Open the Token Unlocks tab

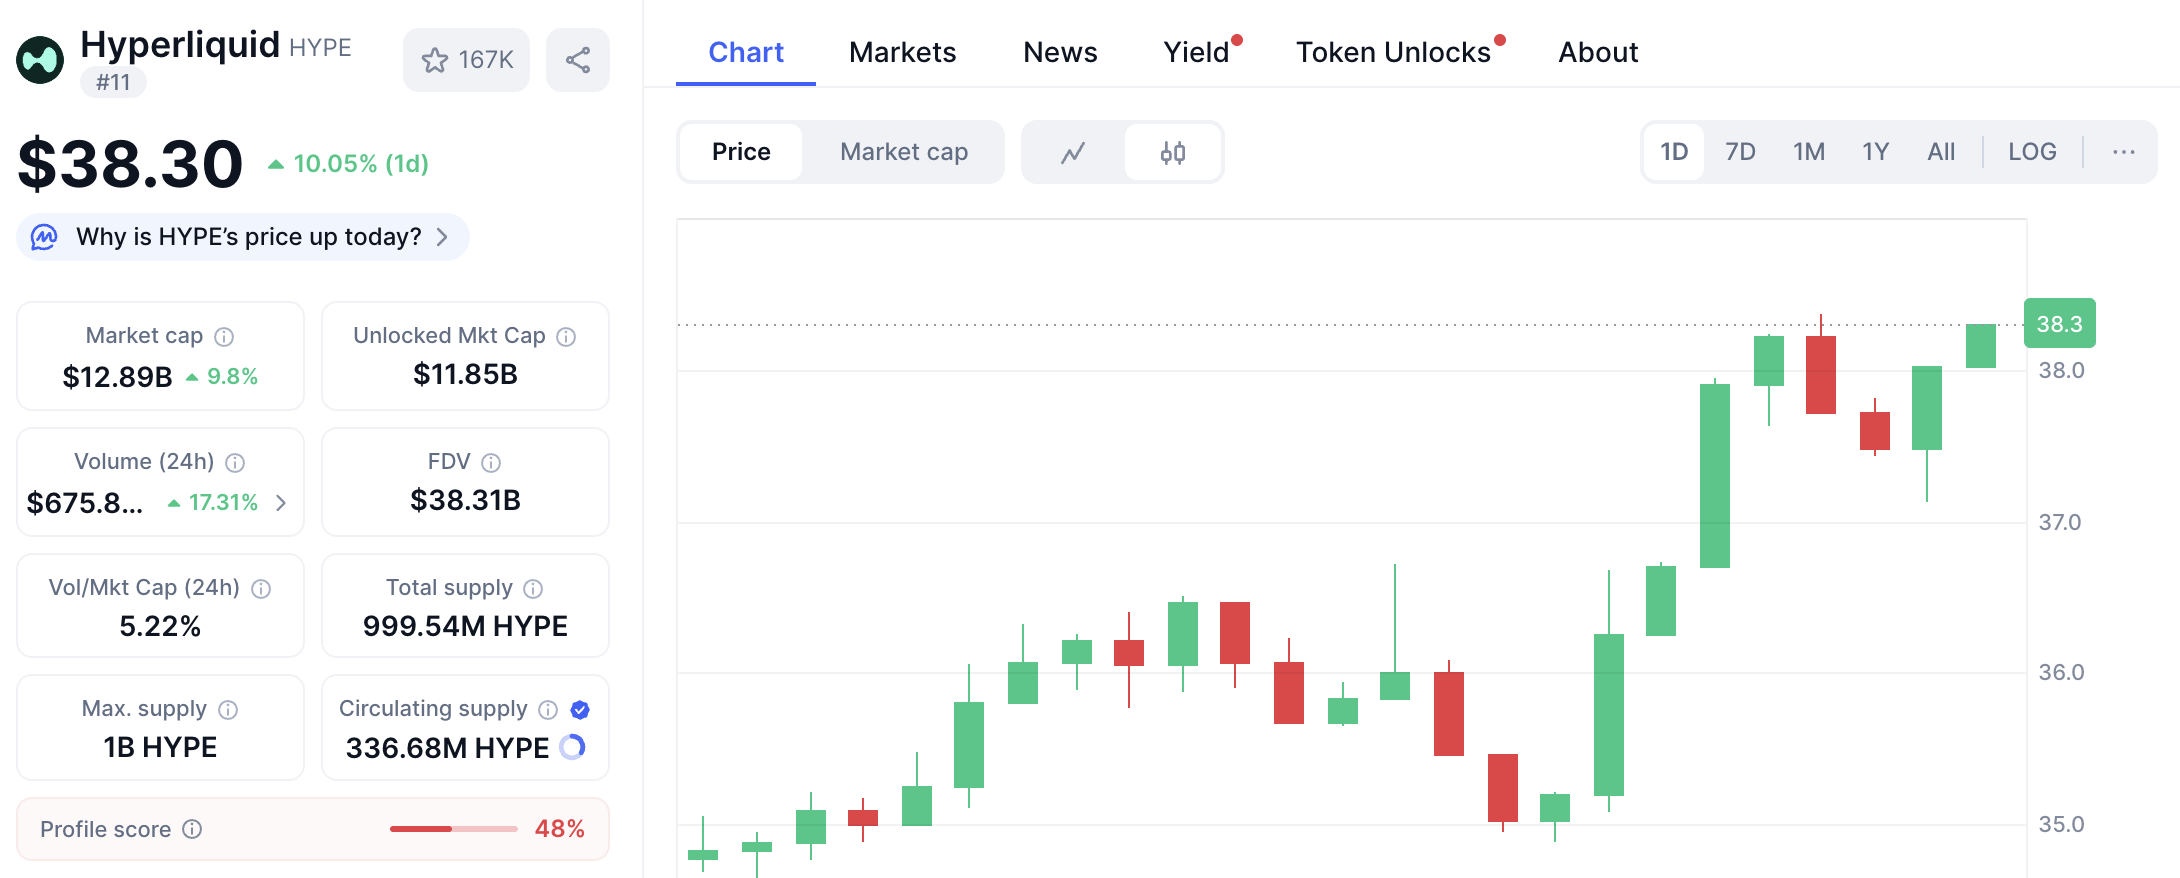[1393, 52]
